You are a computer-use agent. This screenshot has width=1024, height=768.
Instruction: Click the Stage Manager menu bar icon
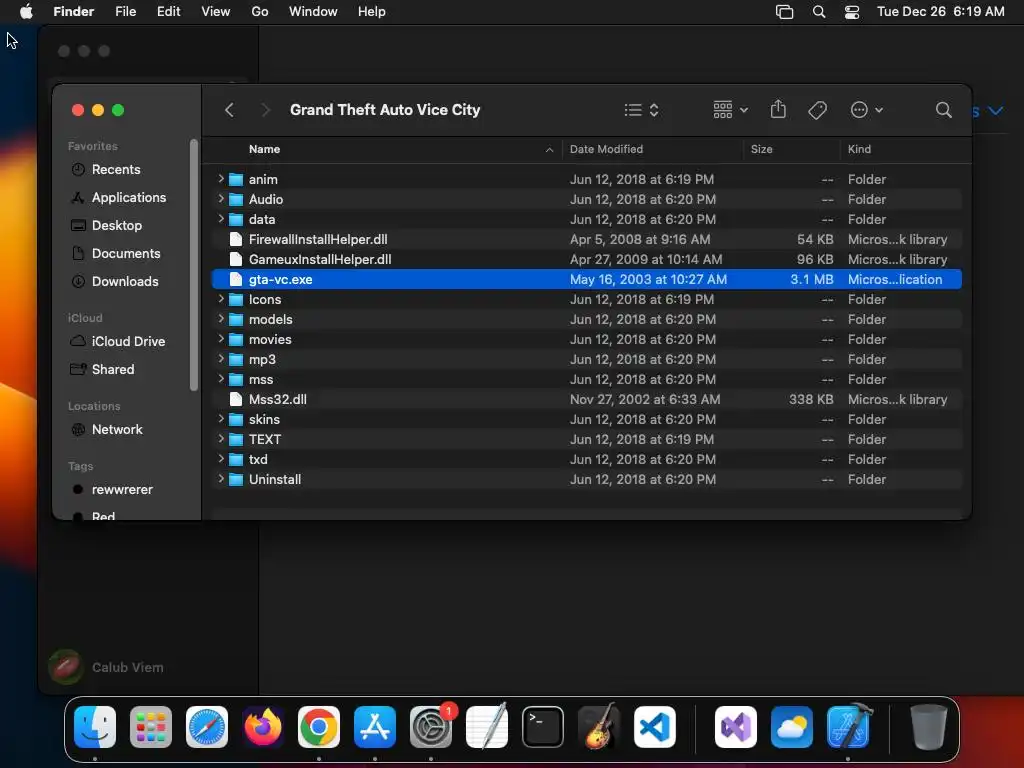tap(784, 12)
